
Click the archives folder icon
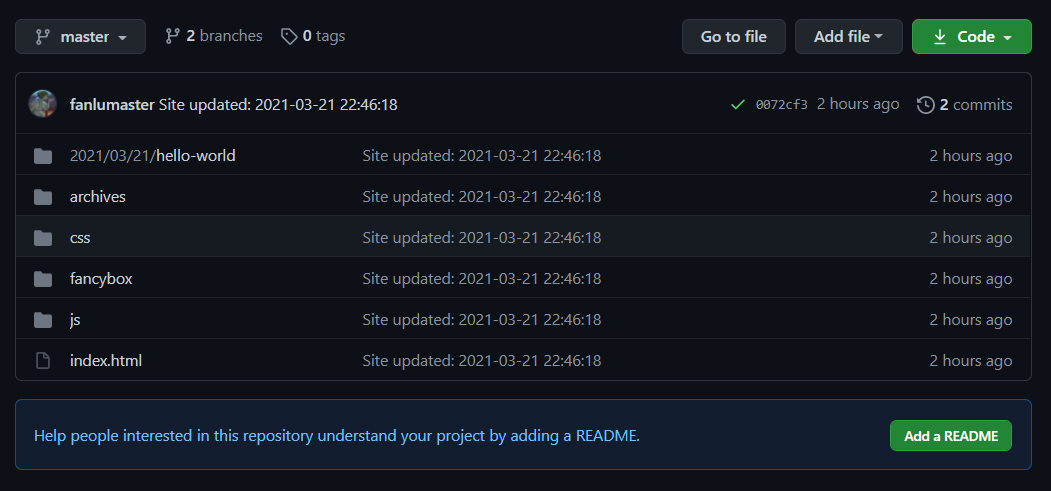[x=43, y=197]
